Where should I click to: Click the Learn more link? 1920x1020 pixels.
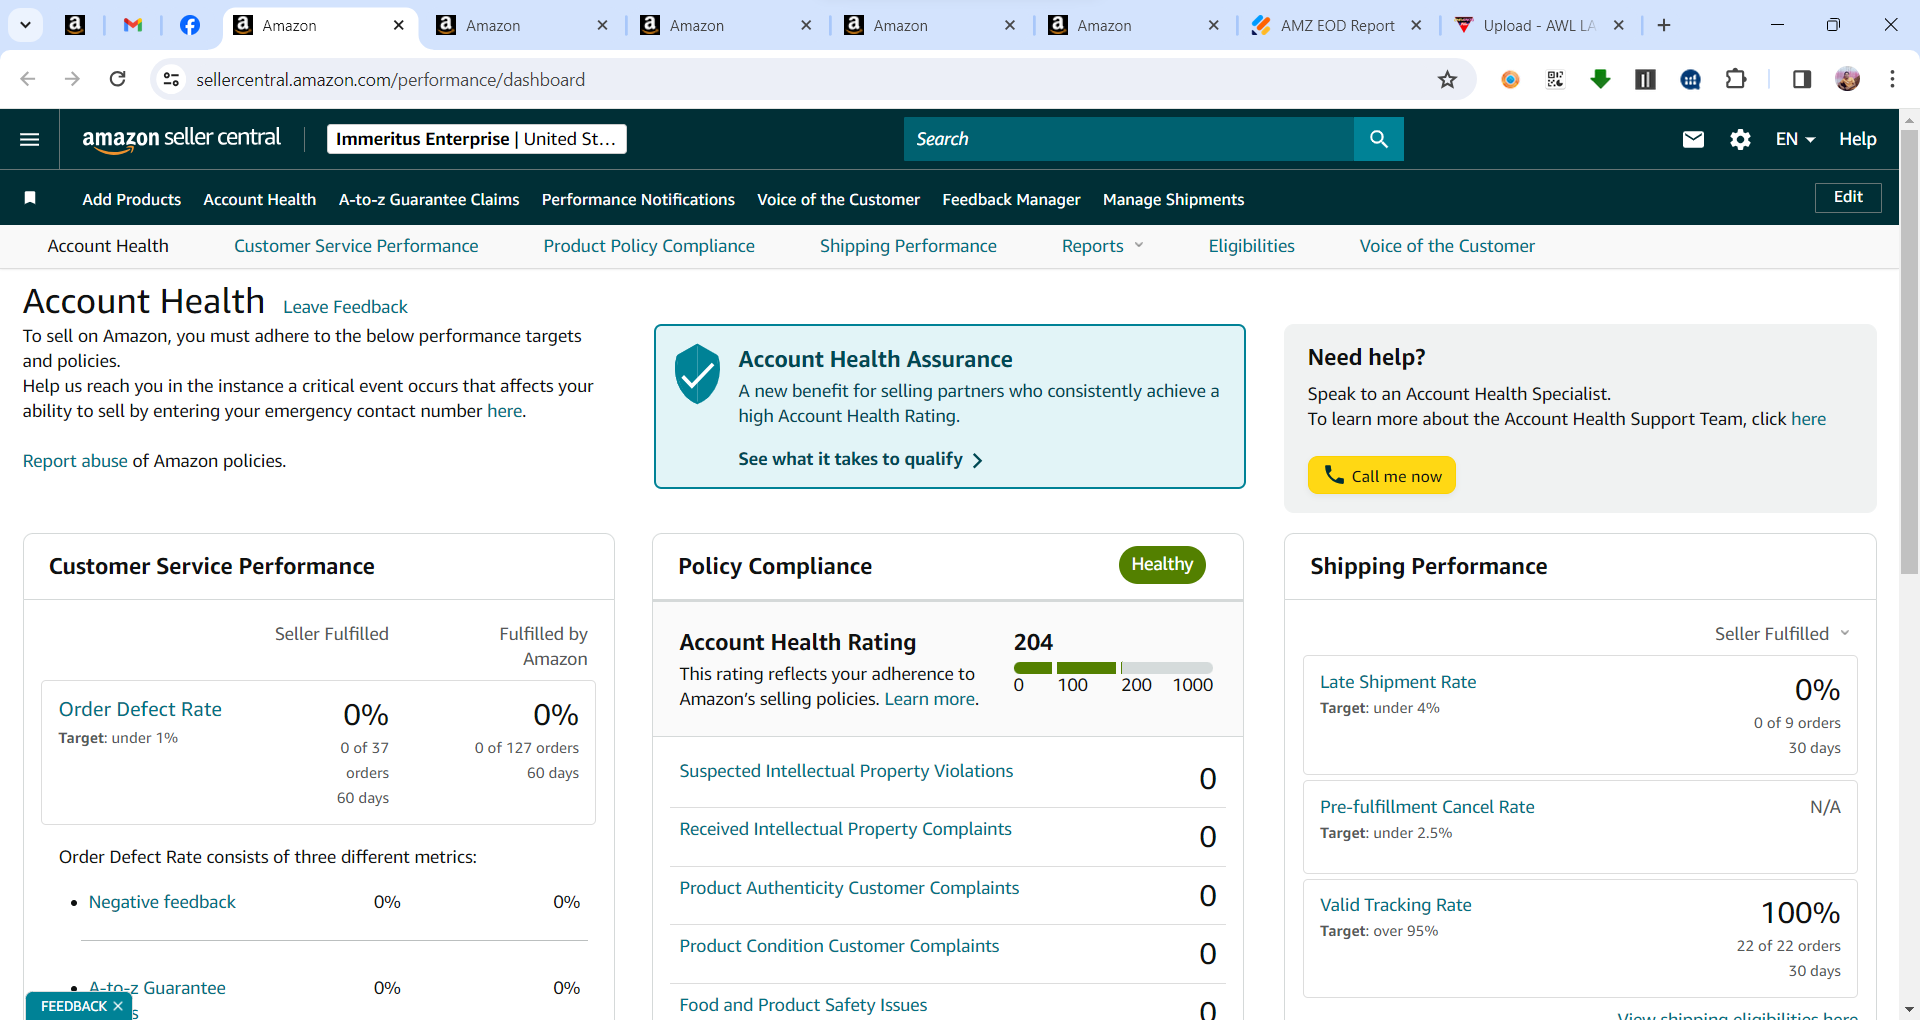pyautogui.click(x=929, y=699)
